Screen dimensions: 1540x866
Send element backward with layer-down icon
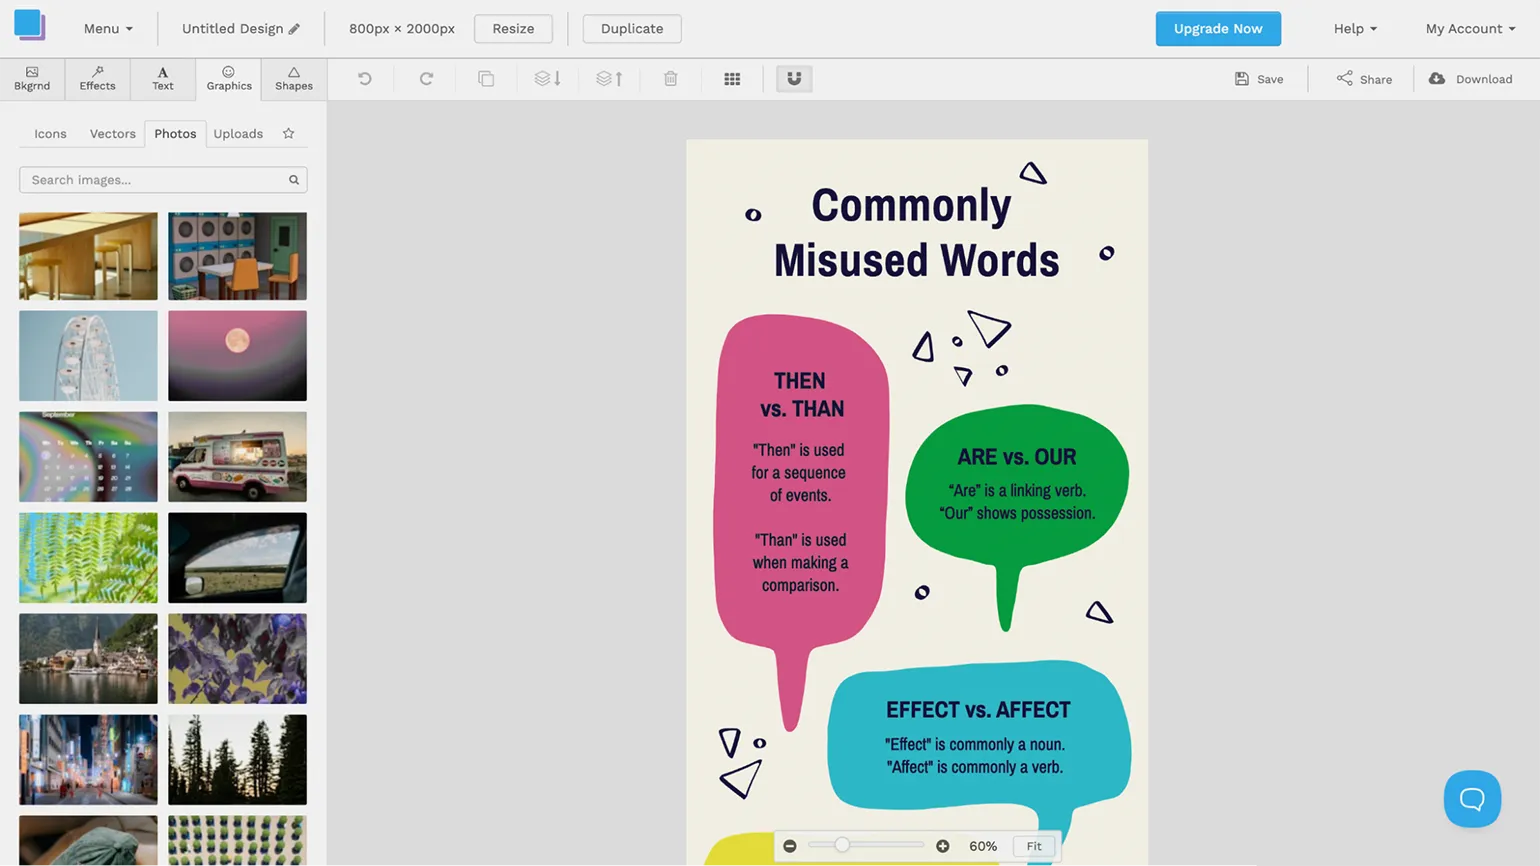[548, 79]
